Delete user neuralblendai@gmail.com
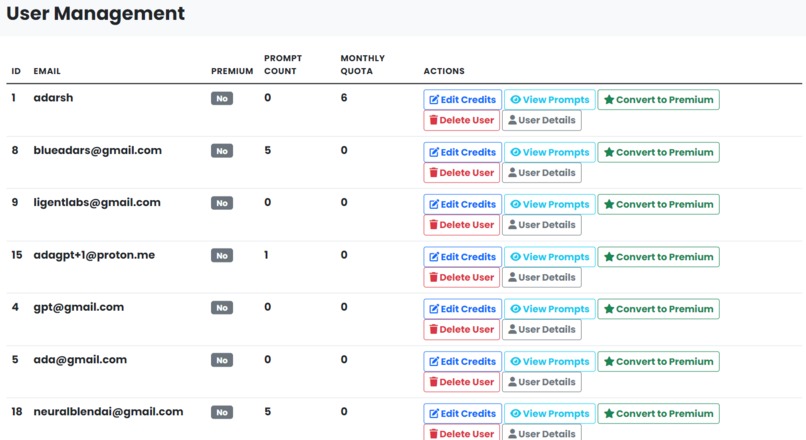This screenshot has width=806, height=440. [x=462, y=433]
